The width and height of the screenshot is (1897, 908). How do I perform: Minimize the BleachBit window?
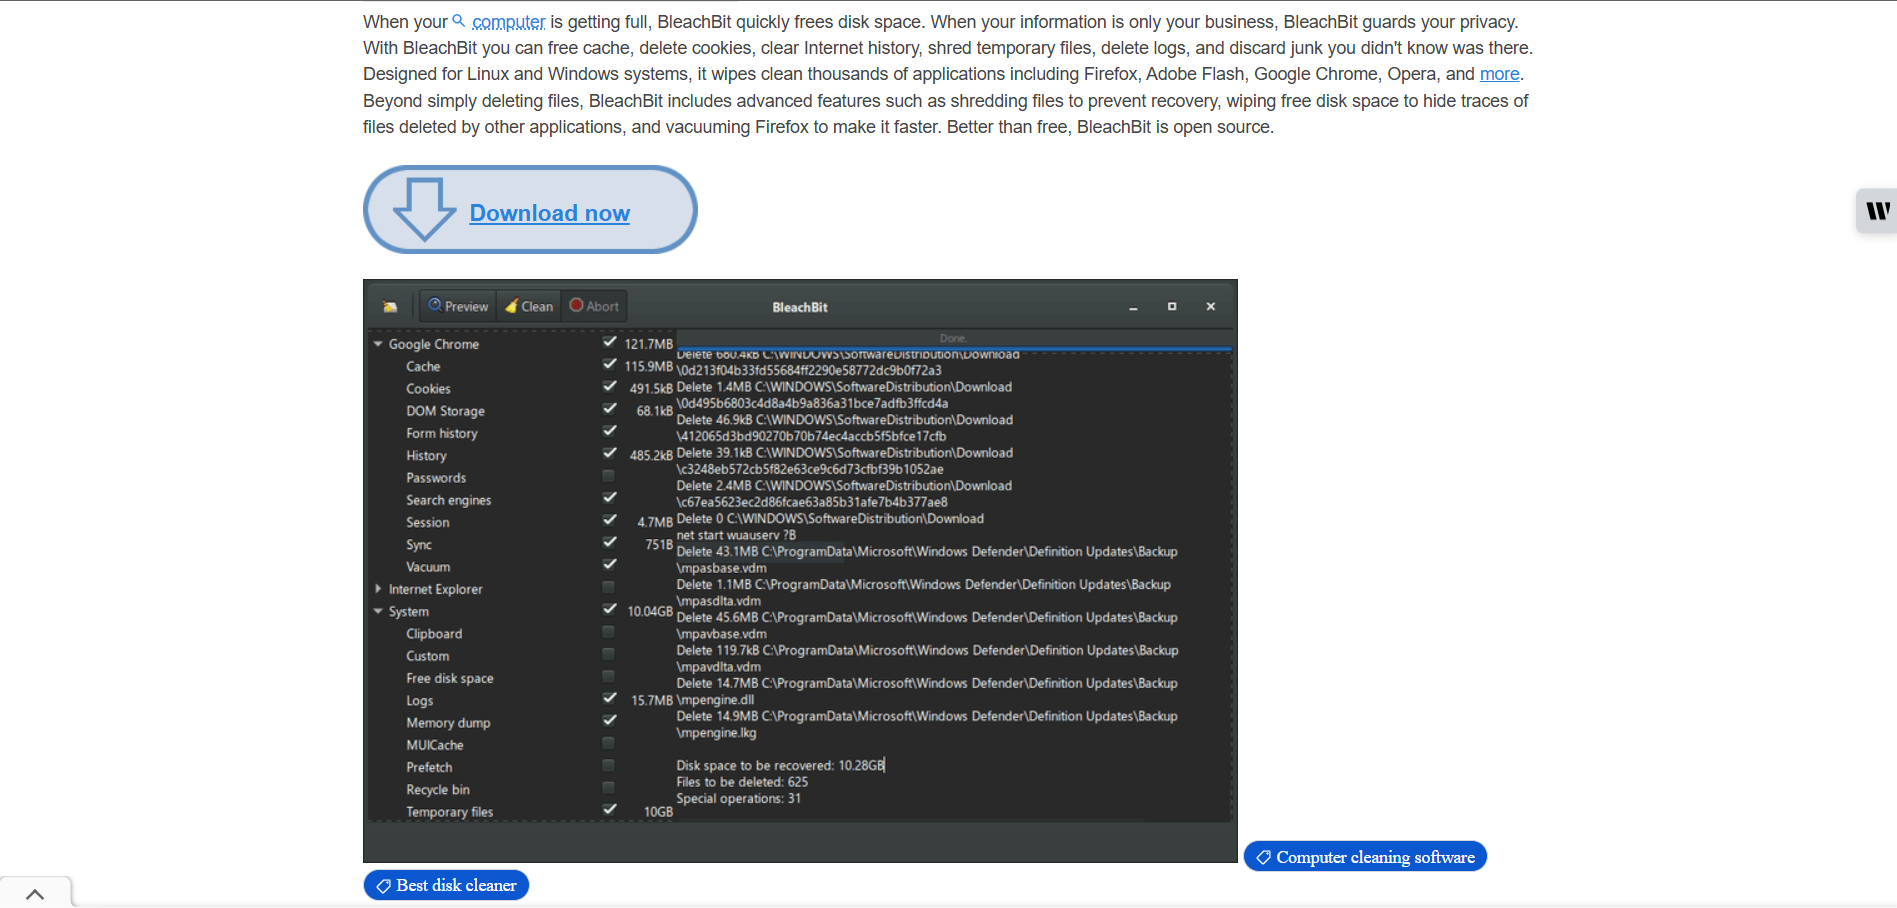(x=1133, y=307)
